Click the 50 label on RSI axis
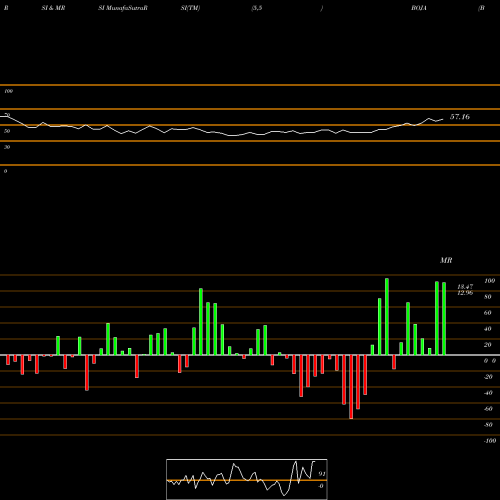The height and width of the screenshot is (500, 500). (7, 131)
